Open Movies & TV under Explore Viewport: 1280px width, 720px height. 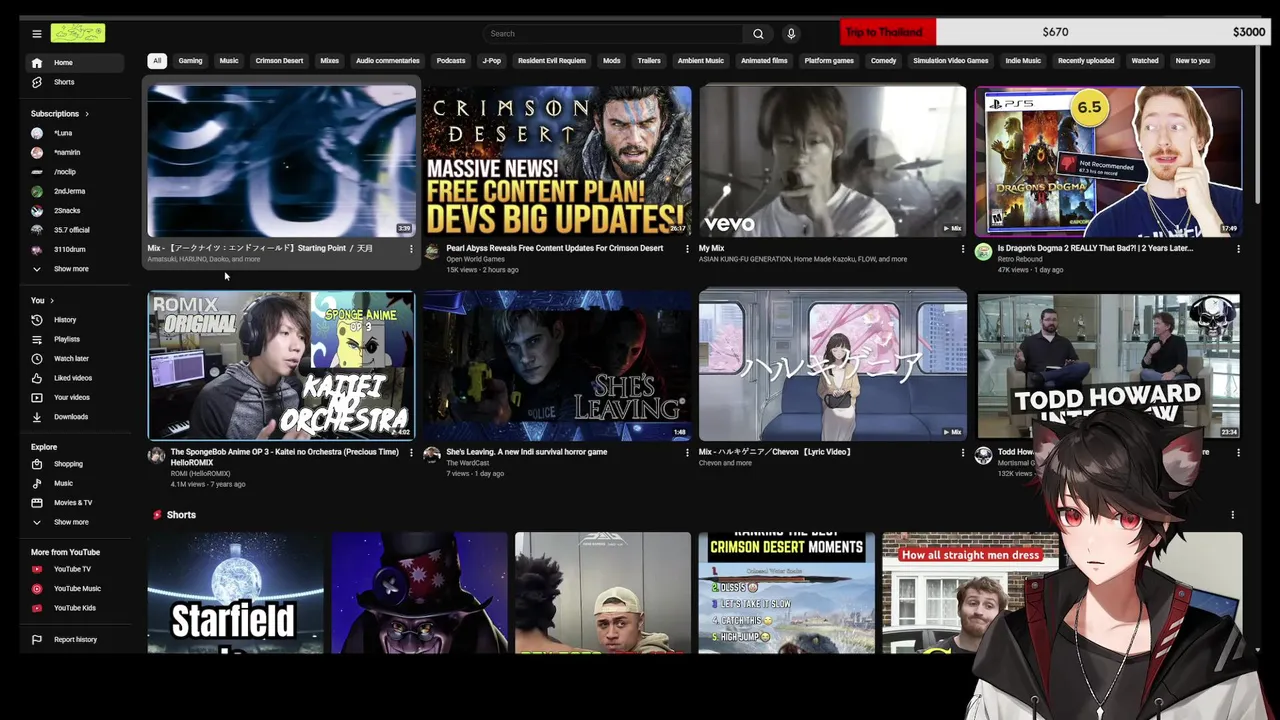(x=75, y=502)
